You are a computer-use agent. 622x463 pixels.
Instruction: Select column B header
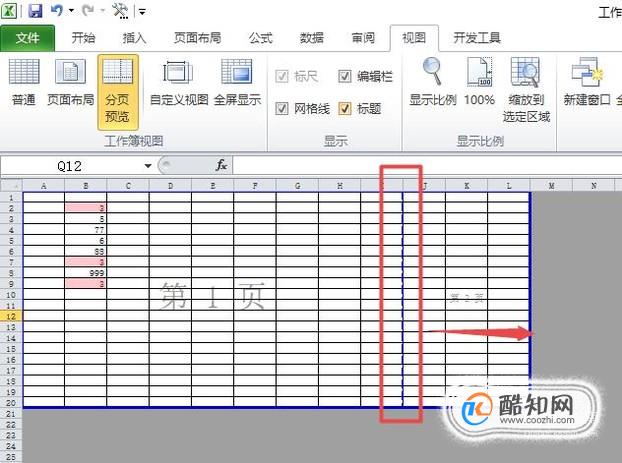(86, 185)
